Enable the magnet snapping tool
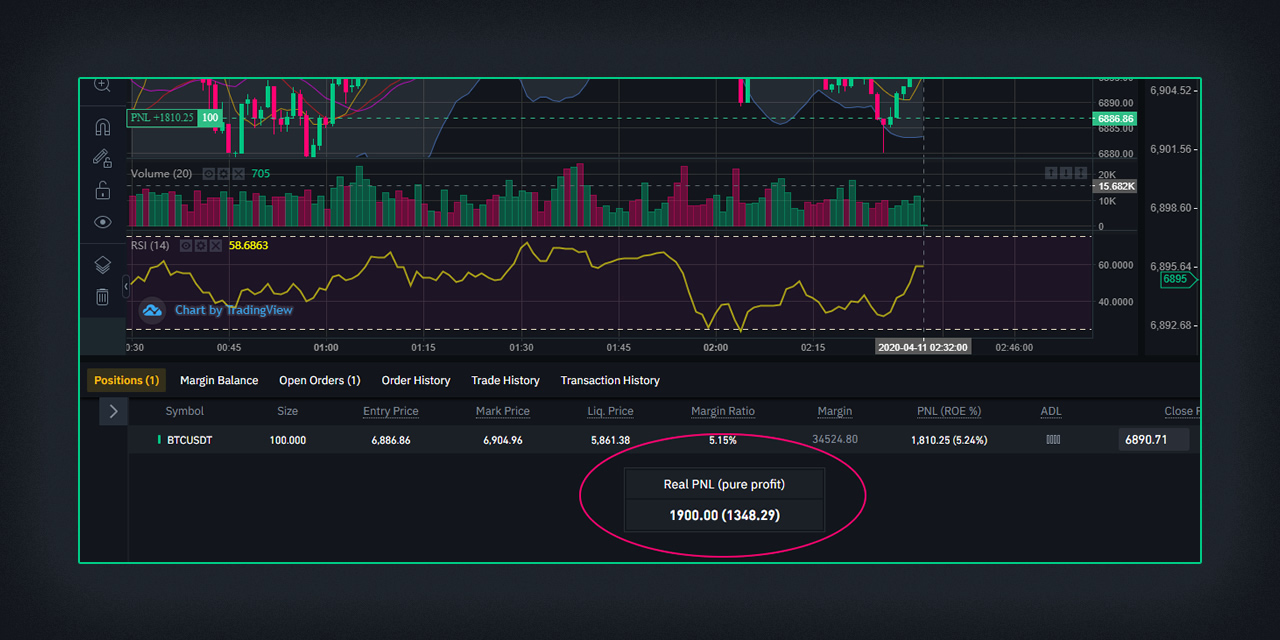 pos(102,127)
